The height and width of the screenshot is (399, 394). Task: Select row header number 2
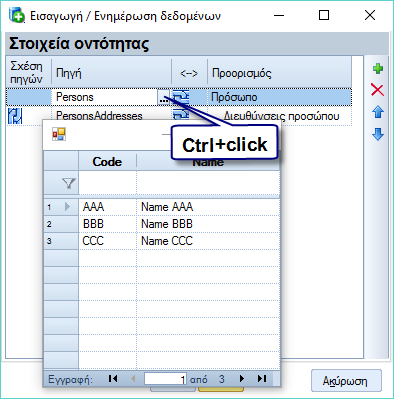point(61,224)
